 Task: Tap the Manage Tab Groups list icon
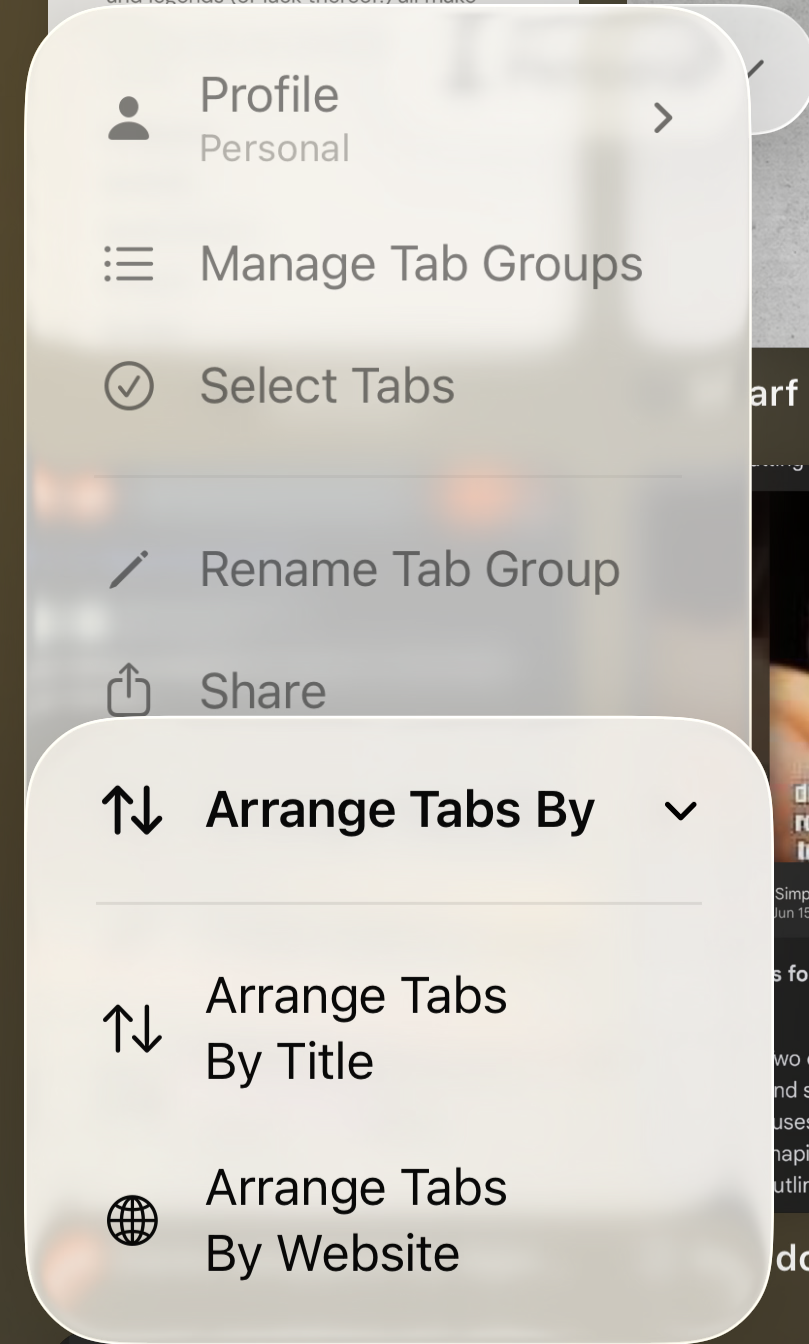point(129,265)
